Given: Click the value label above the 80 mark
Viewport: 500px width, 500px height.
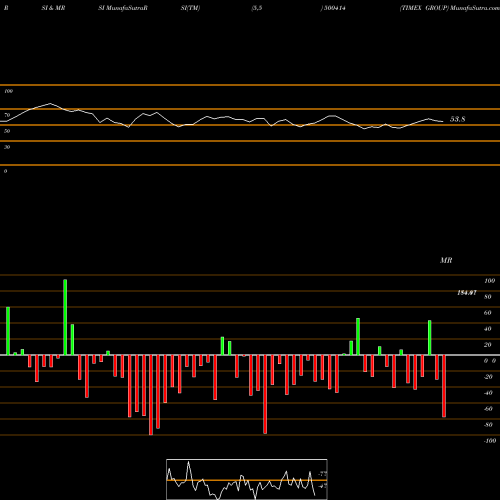Looking at the screenshot, I should click(467, 293).
